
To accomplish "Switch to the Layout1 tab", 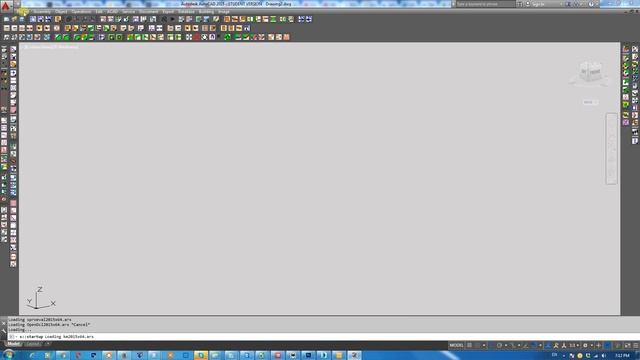I will (33, 344).
